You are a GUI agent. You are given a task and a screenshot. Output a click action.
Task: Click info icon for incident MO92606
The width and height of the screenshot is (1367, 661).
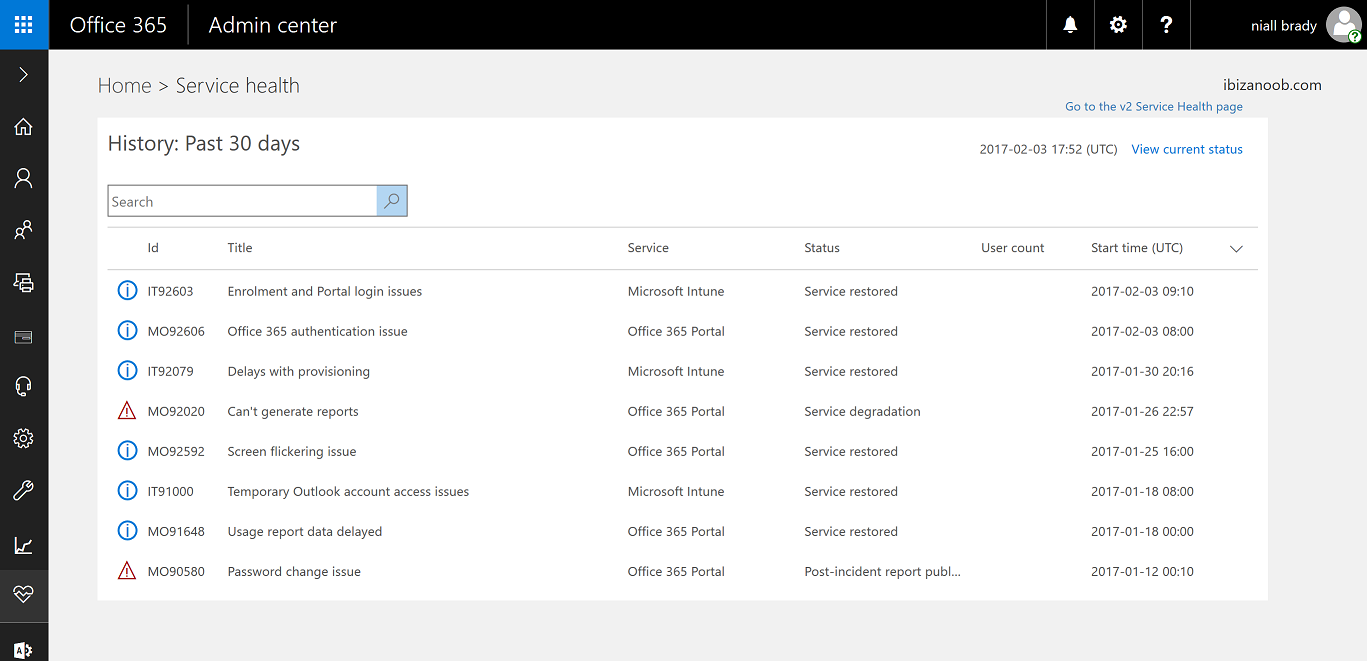(127, 331)
